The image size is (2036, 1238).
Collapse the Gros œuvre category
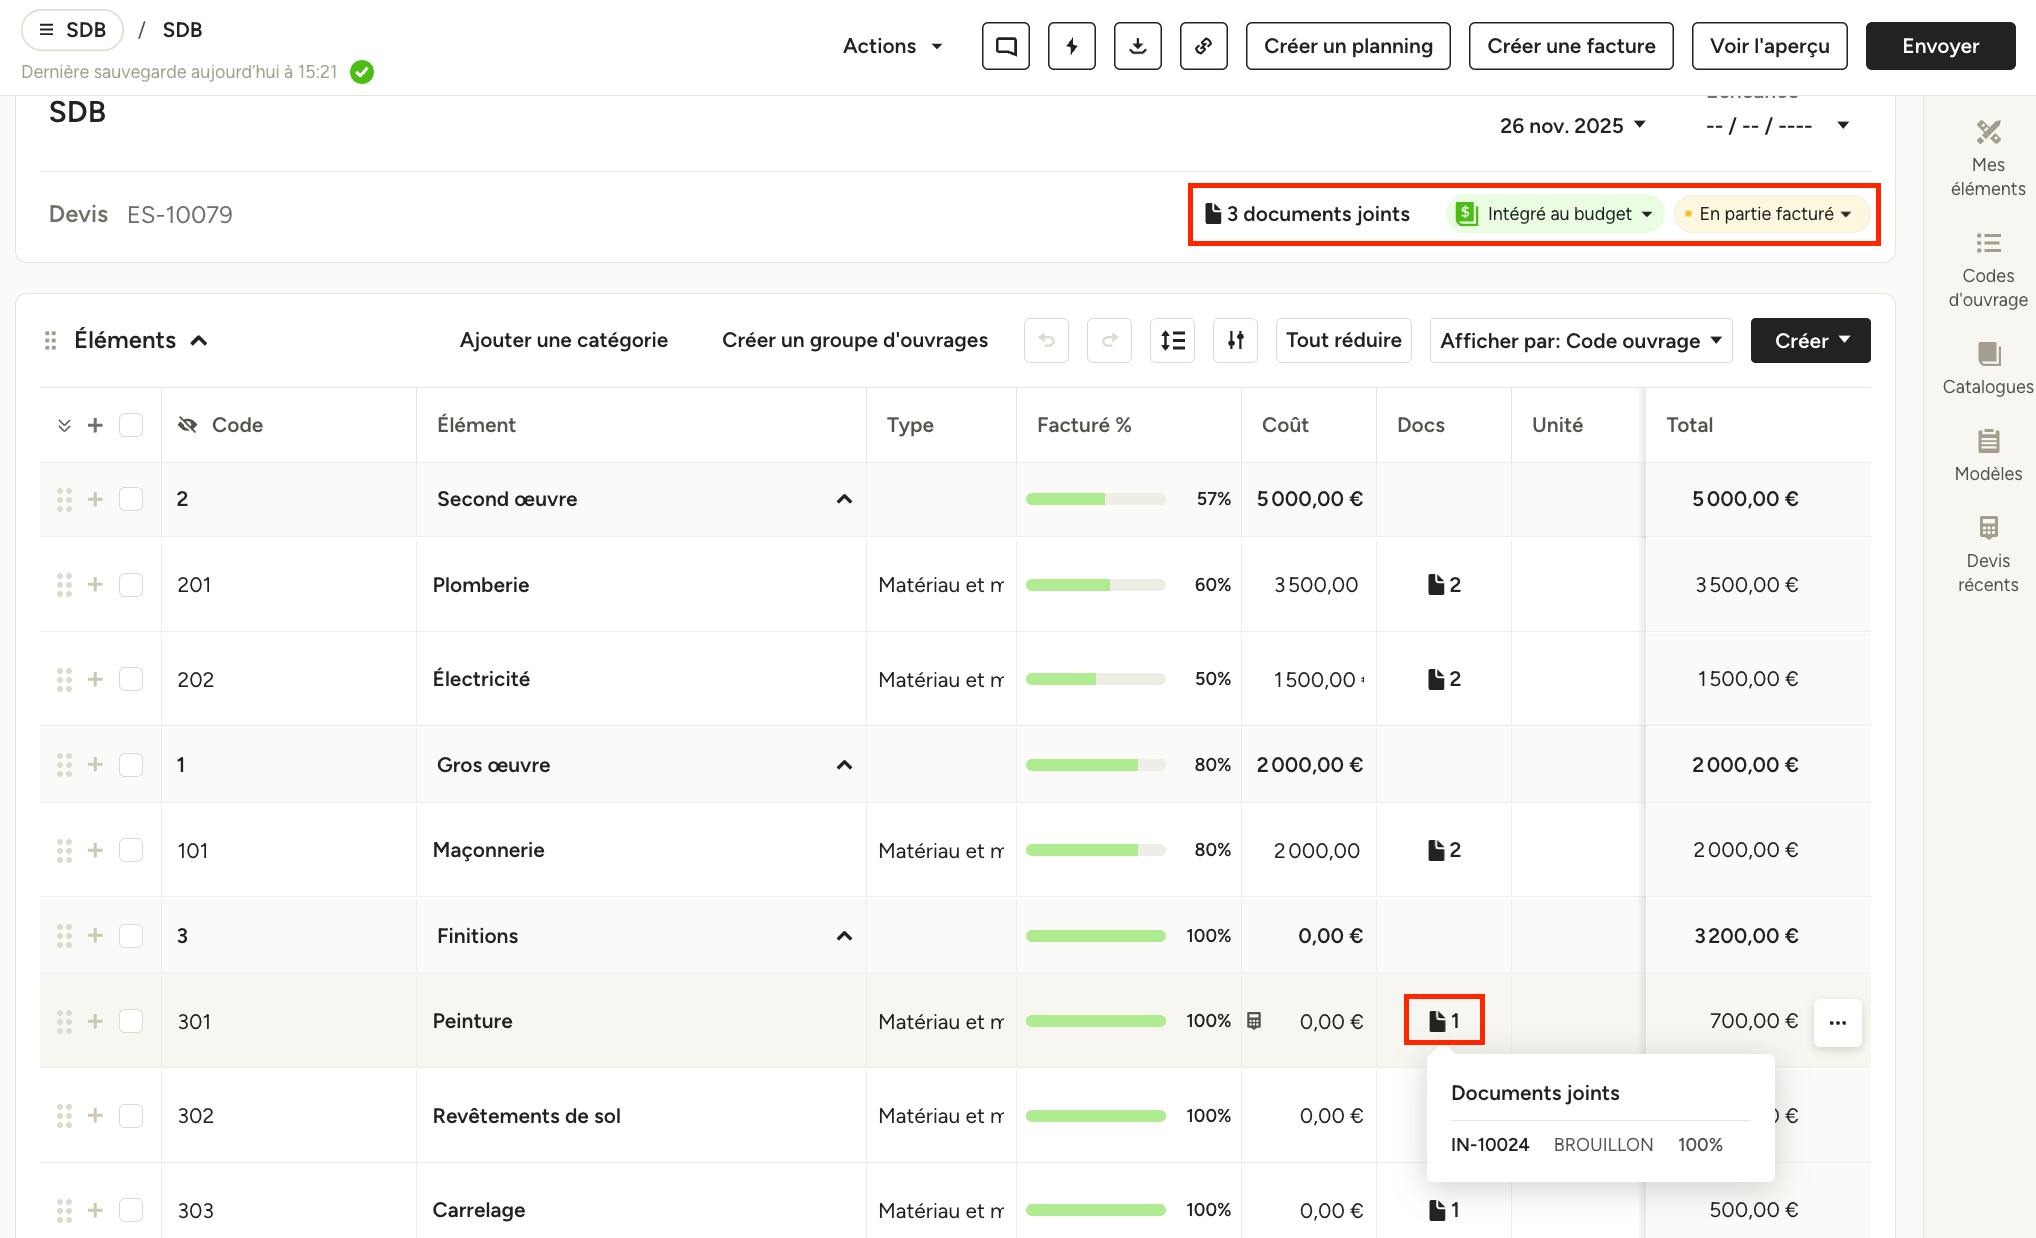pos(844,765)
